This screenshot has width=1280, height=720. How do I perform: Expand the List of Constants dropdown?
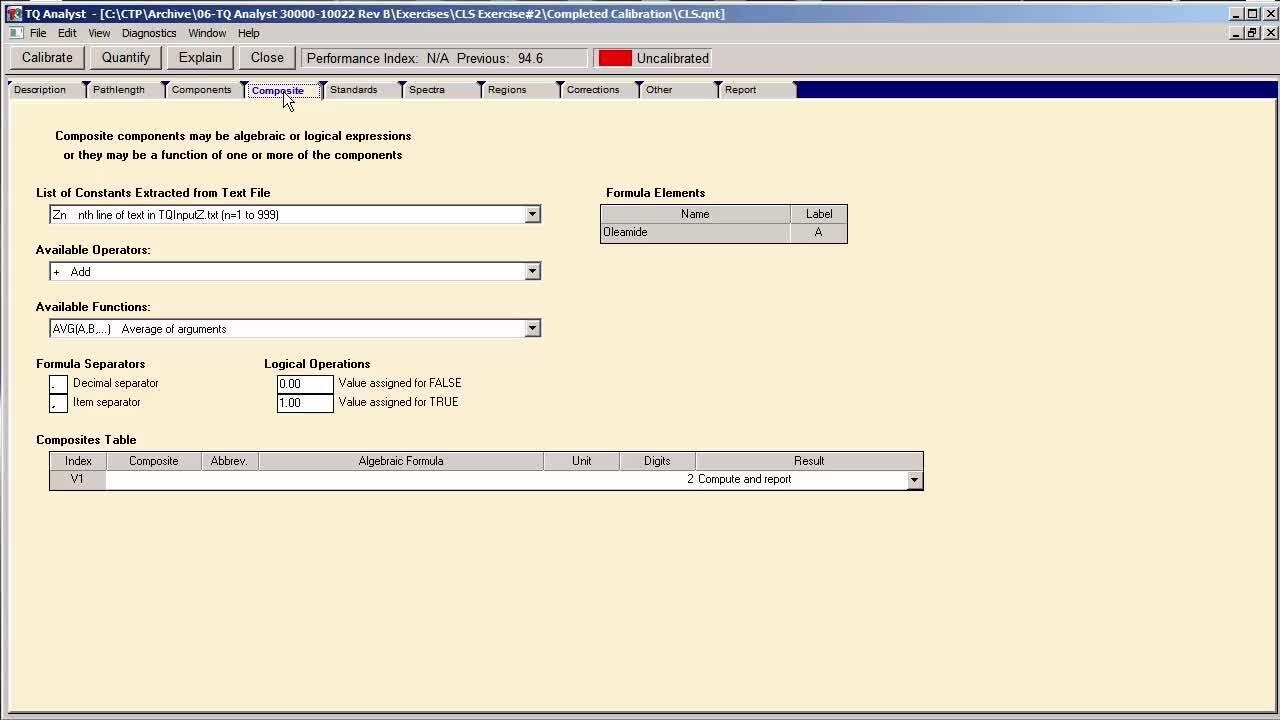click(x=532, y=214)
